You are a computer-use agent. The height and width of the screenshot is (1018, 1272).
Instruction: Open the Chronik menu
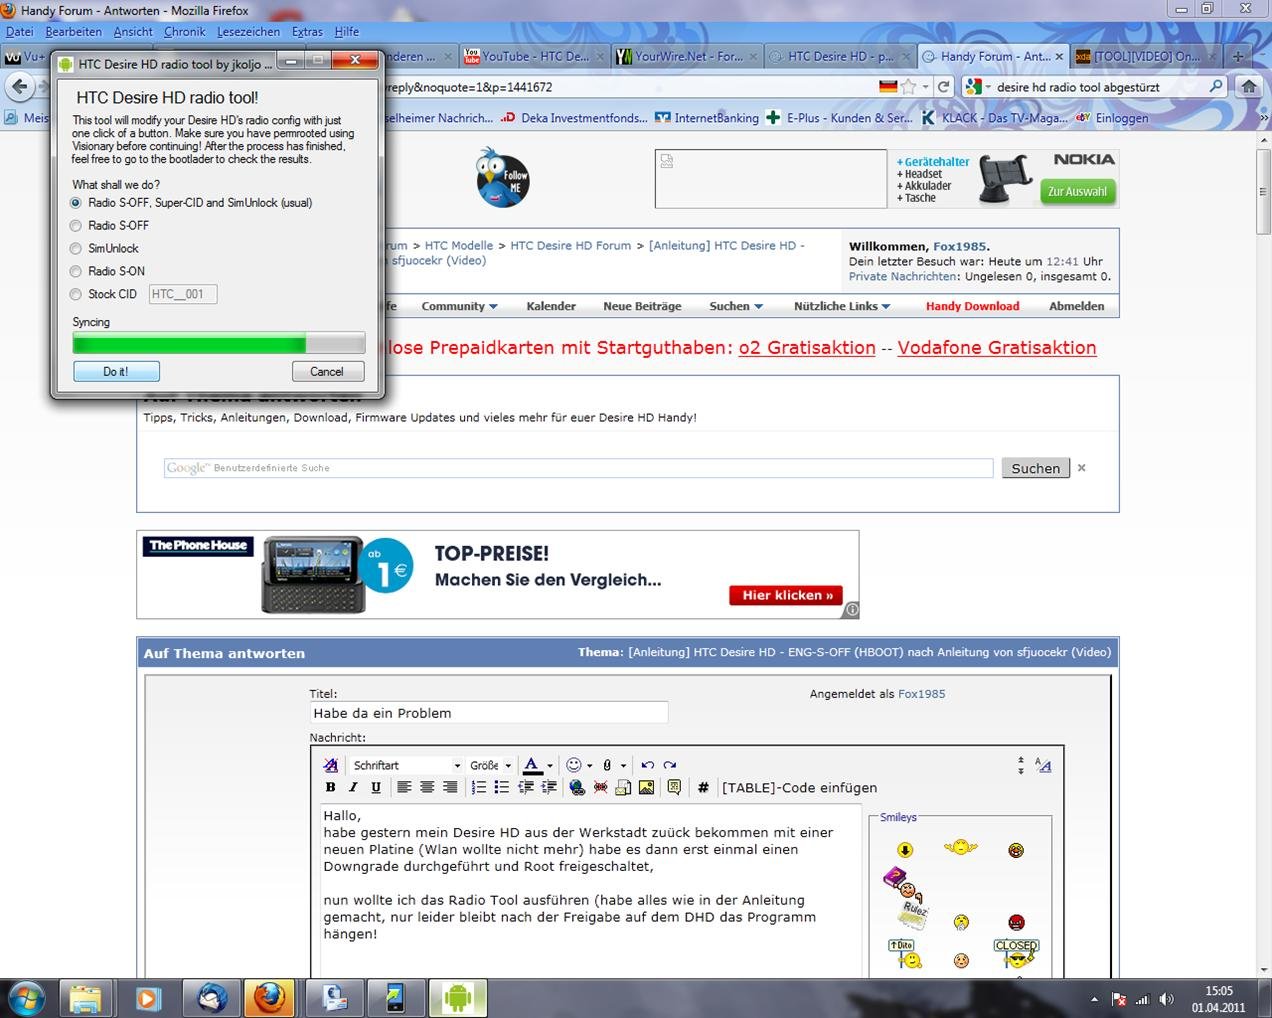point(184,32)
